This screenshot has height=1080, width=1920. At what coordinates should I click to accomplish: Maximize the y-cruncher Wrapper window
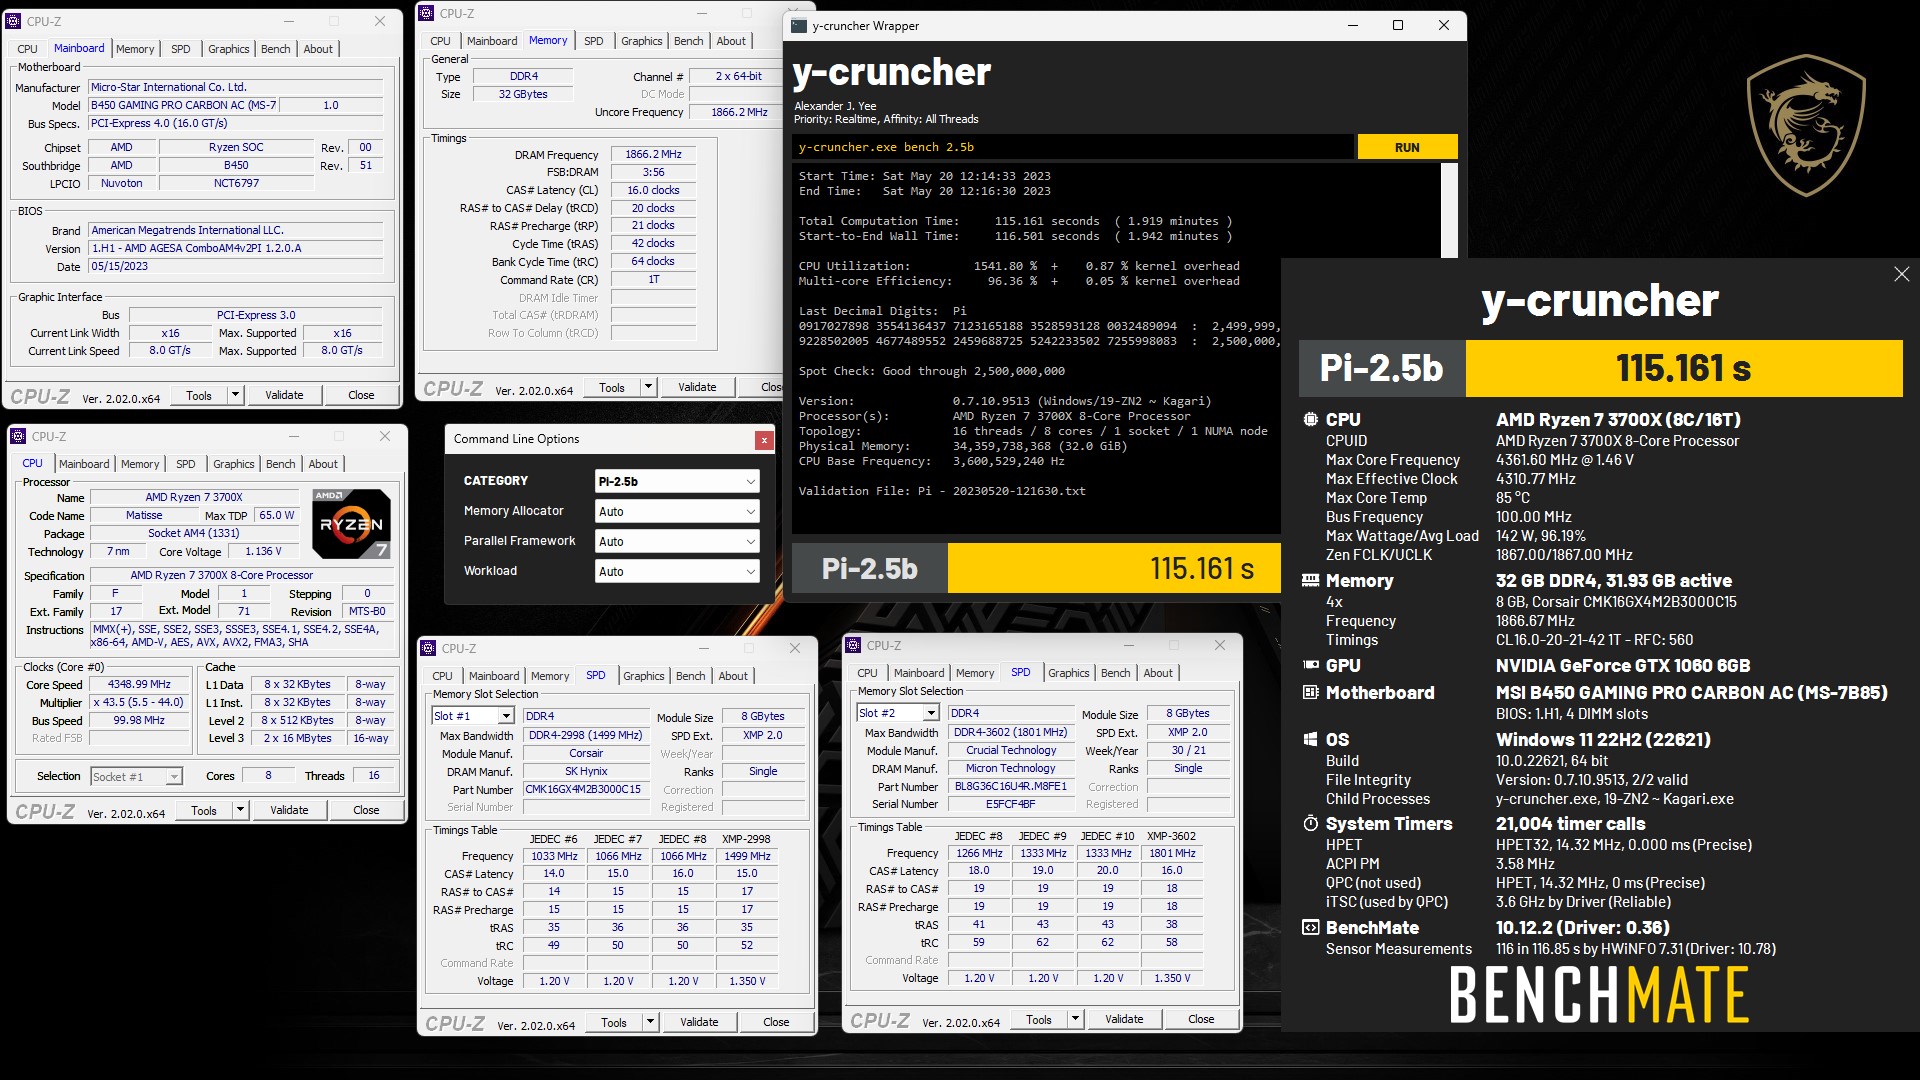pos(1398,26)
